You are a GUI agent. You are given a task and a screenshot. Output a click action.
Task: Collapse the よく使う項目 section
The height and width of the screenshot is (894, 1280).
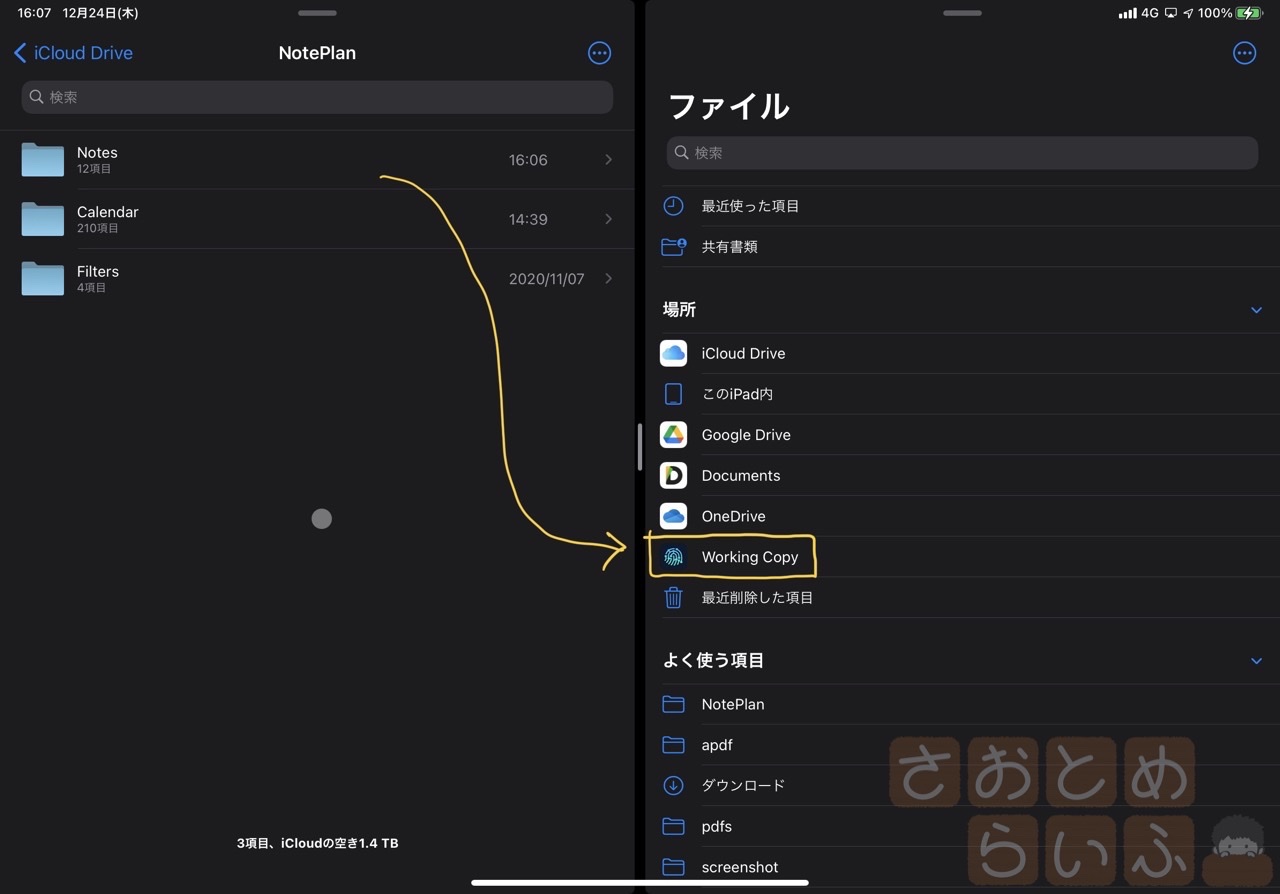point(1256,661)
